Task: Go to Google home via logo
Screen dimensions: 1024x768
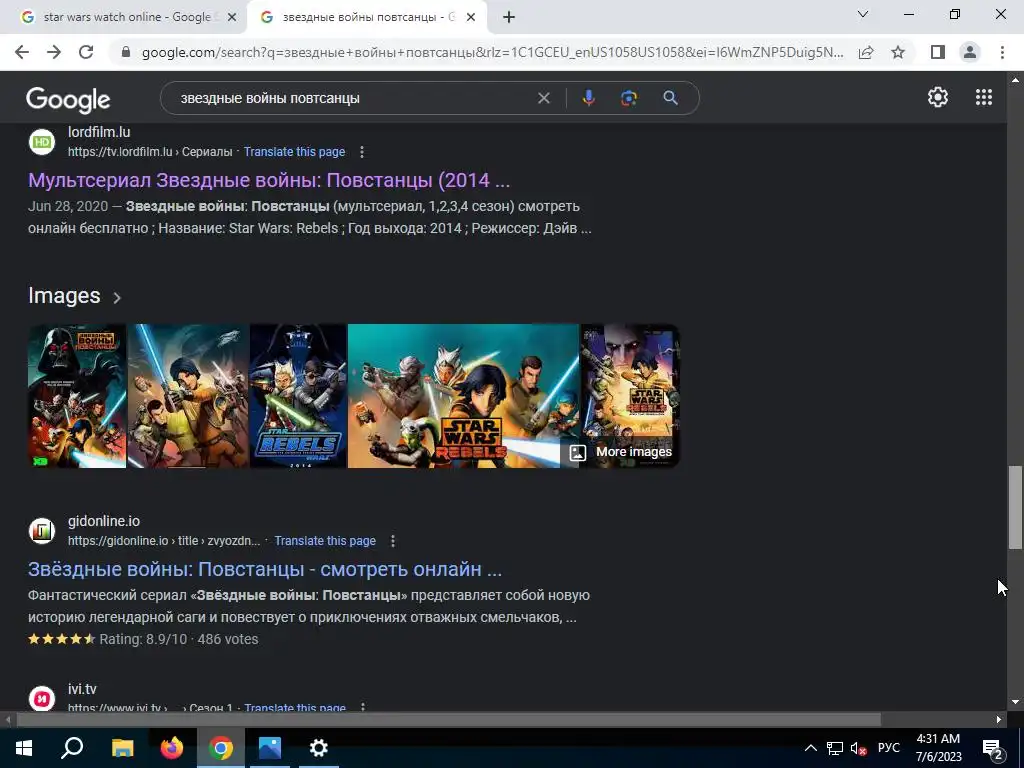Action: point(68,99)
